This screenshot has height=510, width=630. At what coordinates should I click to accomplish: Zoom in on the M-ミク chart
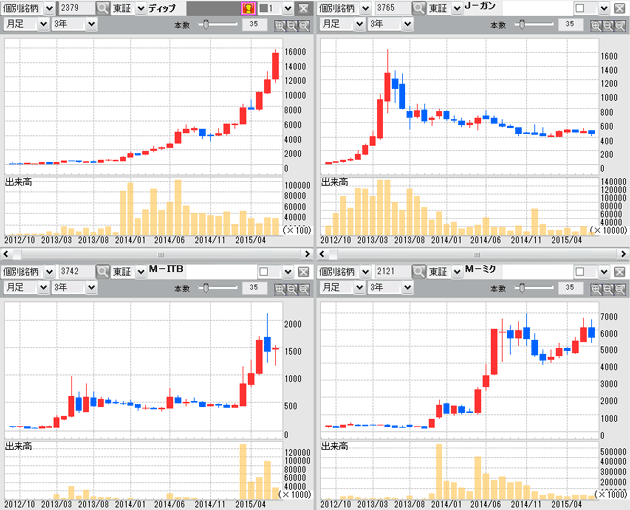coord(594,287)
